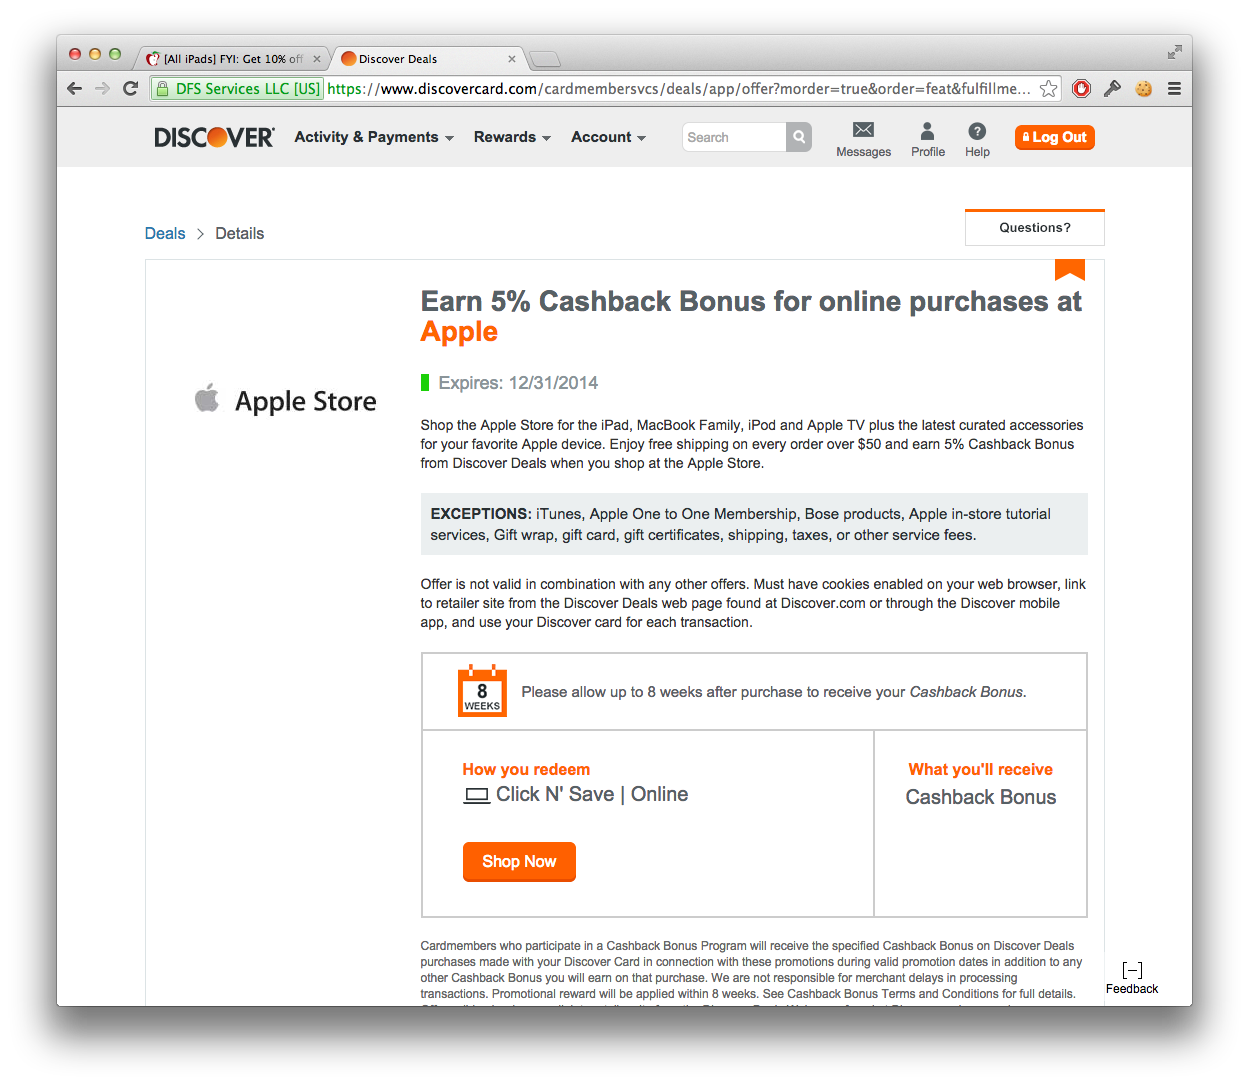Open a new tab button
The width and height of the screenshot is (1249, 1085).
(545, 59)
